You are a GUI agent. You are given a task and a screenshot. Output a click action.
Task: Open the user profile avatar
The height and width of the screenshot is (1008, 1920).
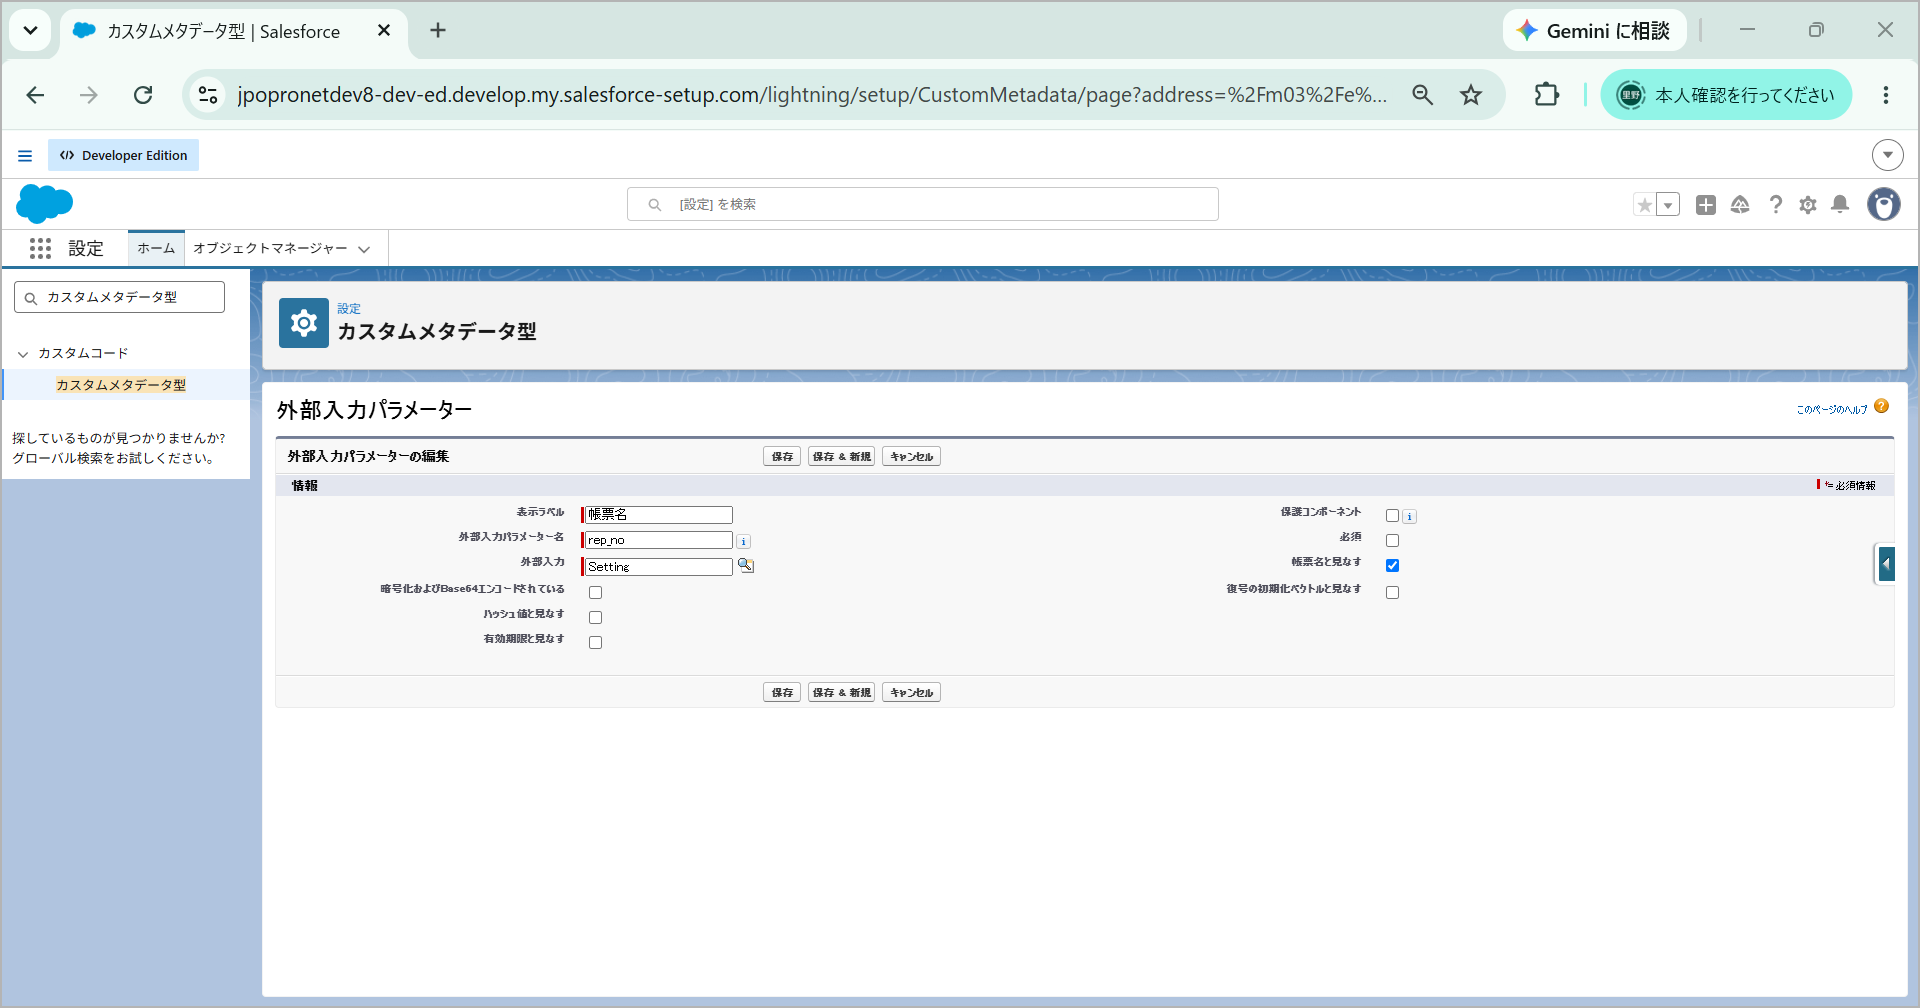pyautogui.click(x=1884, y=204)
